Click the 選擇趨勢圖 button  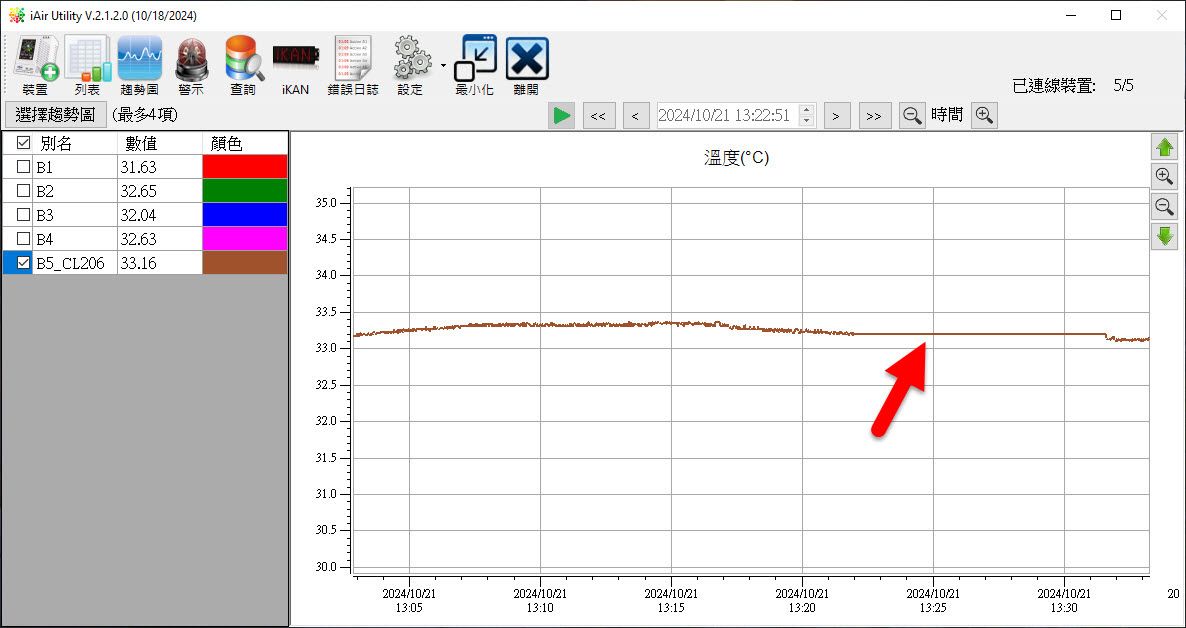pos(55,116)
